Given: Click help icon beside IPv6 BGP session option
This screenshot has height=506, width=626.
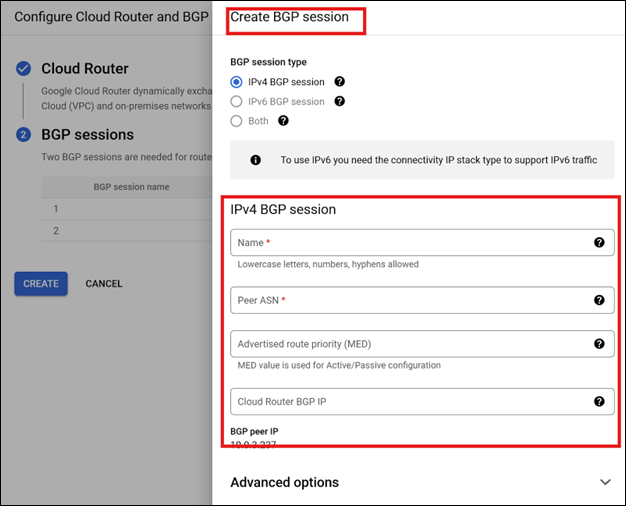Looking at the screenshot, I should 340,101.
